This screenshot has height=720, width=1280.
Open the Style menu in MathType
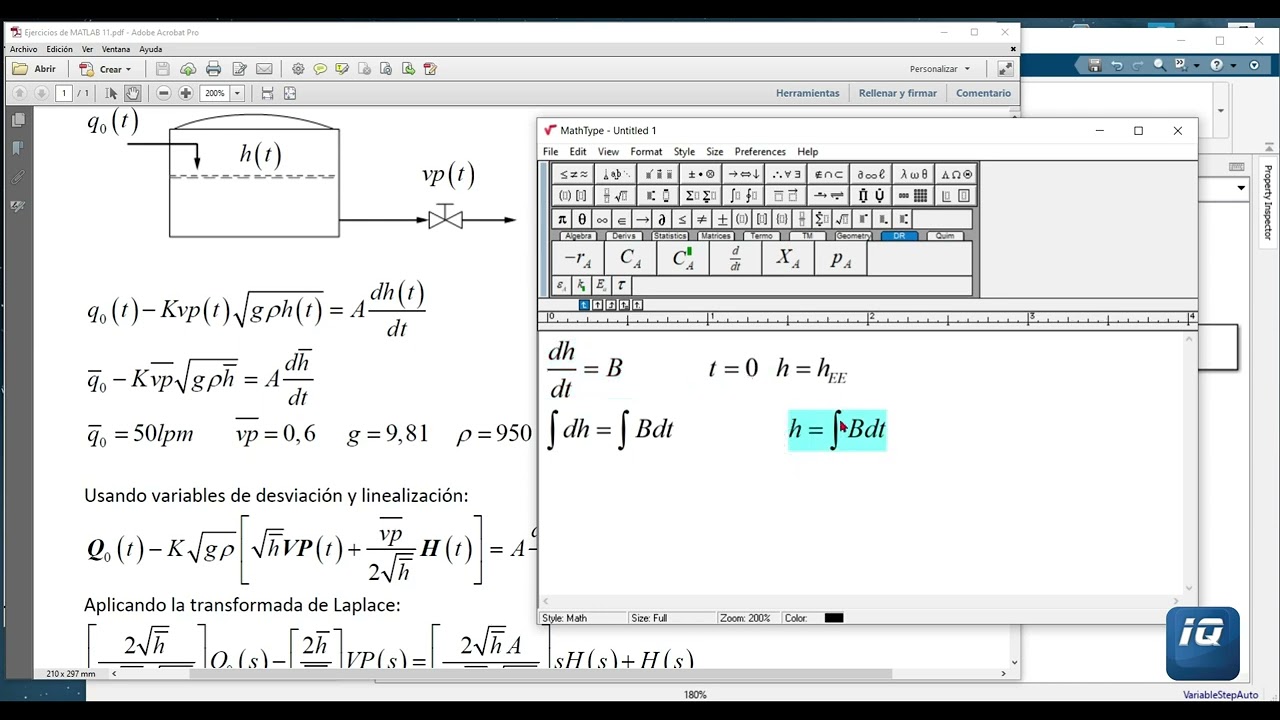[684, 152]
